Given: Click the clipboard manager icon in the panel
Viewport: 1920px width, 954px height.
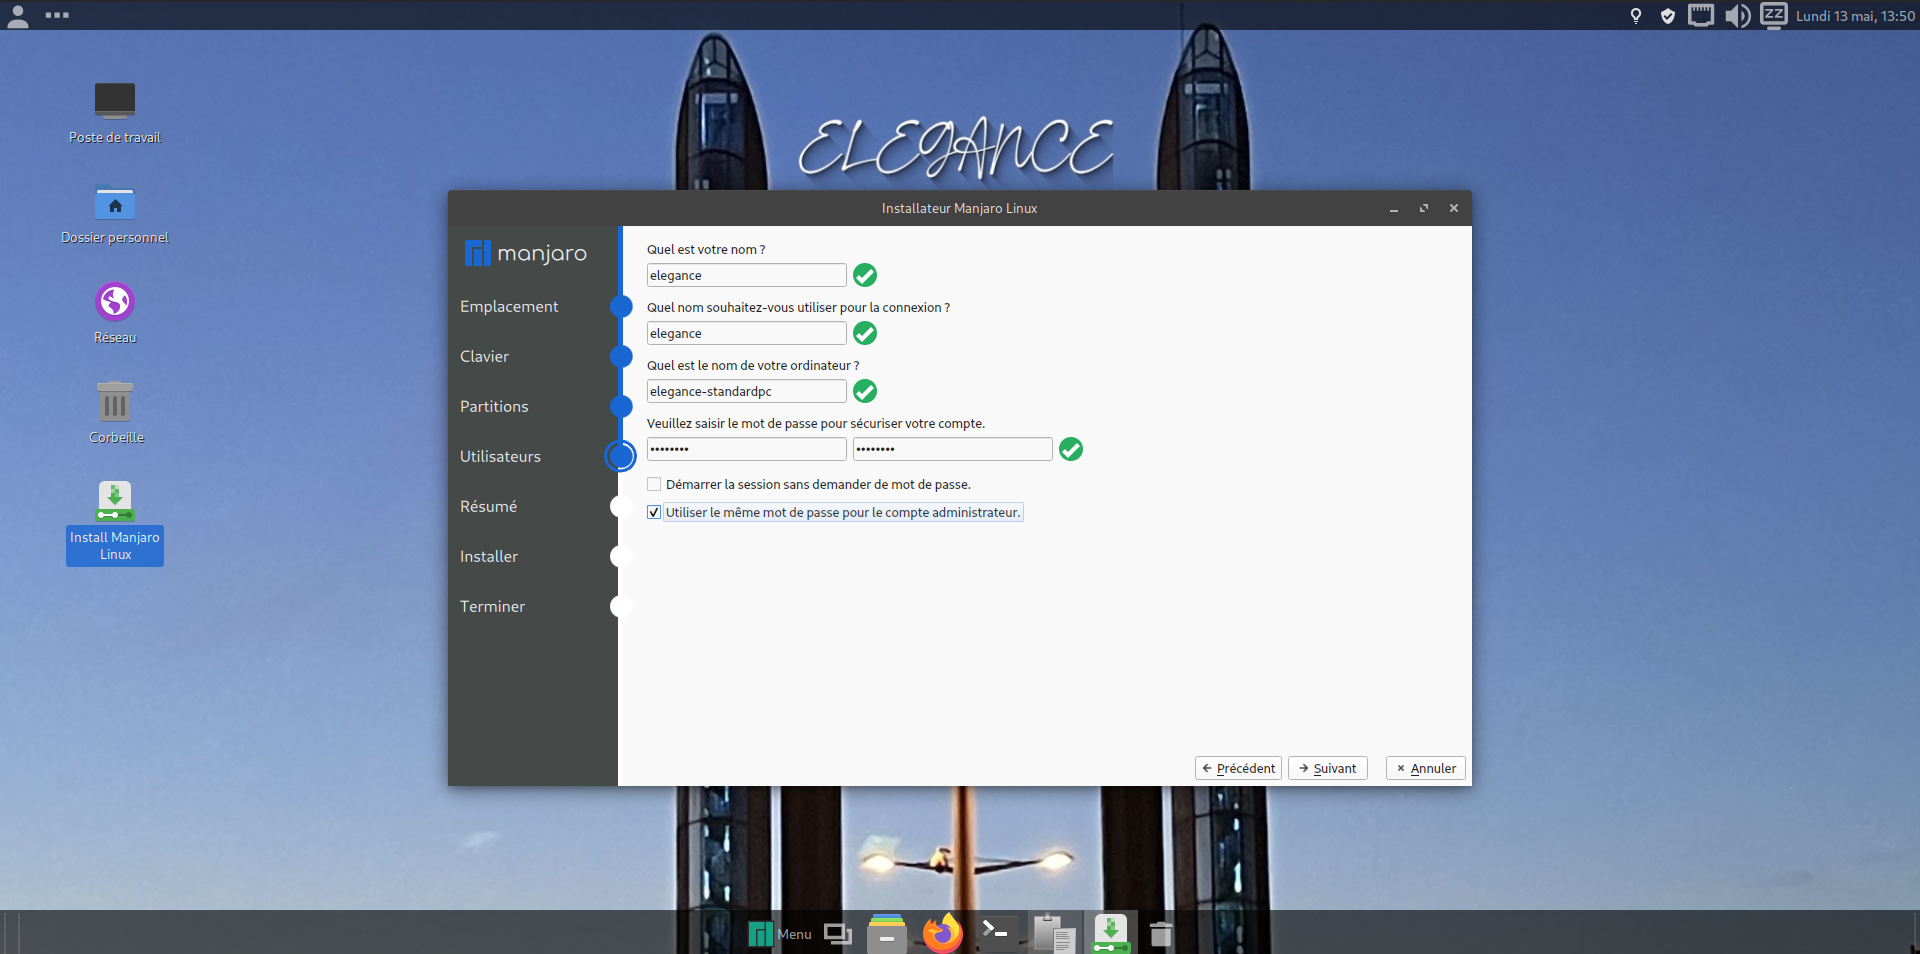Looking at the screenshot, I should (x=1053, y=934).
